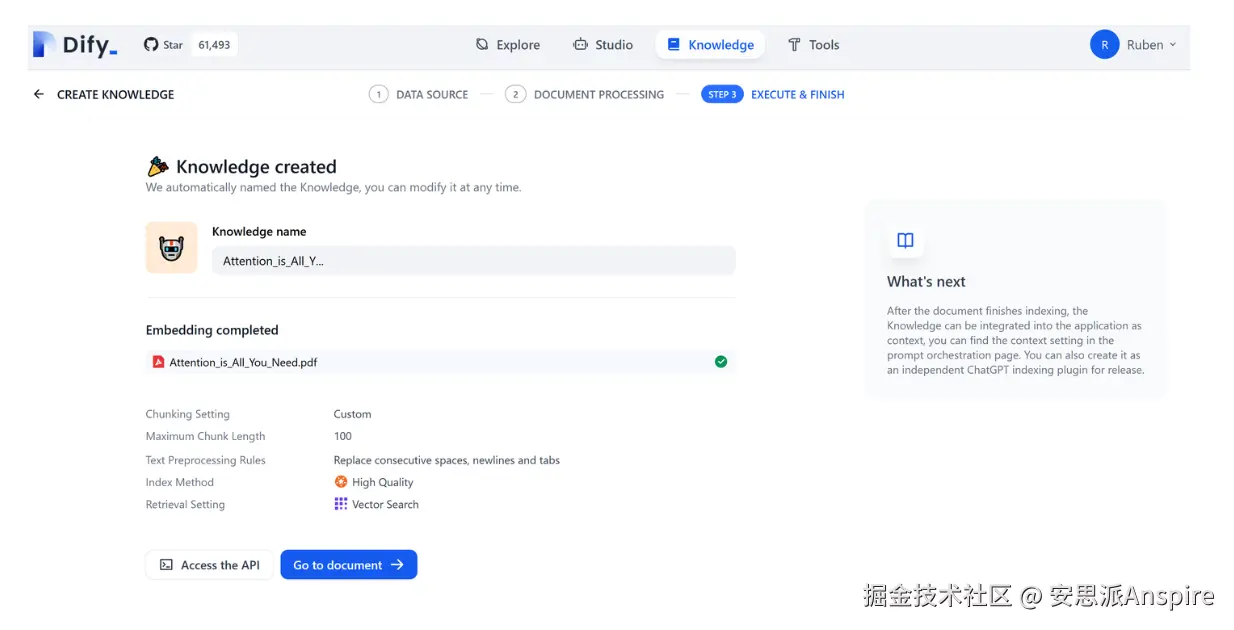
Task: Click the green embedding completed checkmark
Action: 721,362
